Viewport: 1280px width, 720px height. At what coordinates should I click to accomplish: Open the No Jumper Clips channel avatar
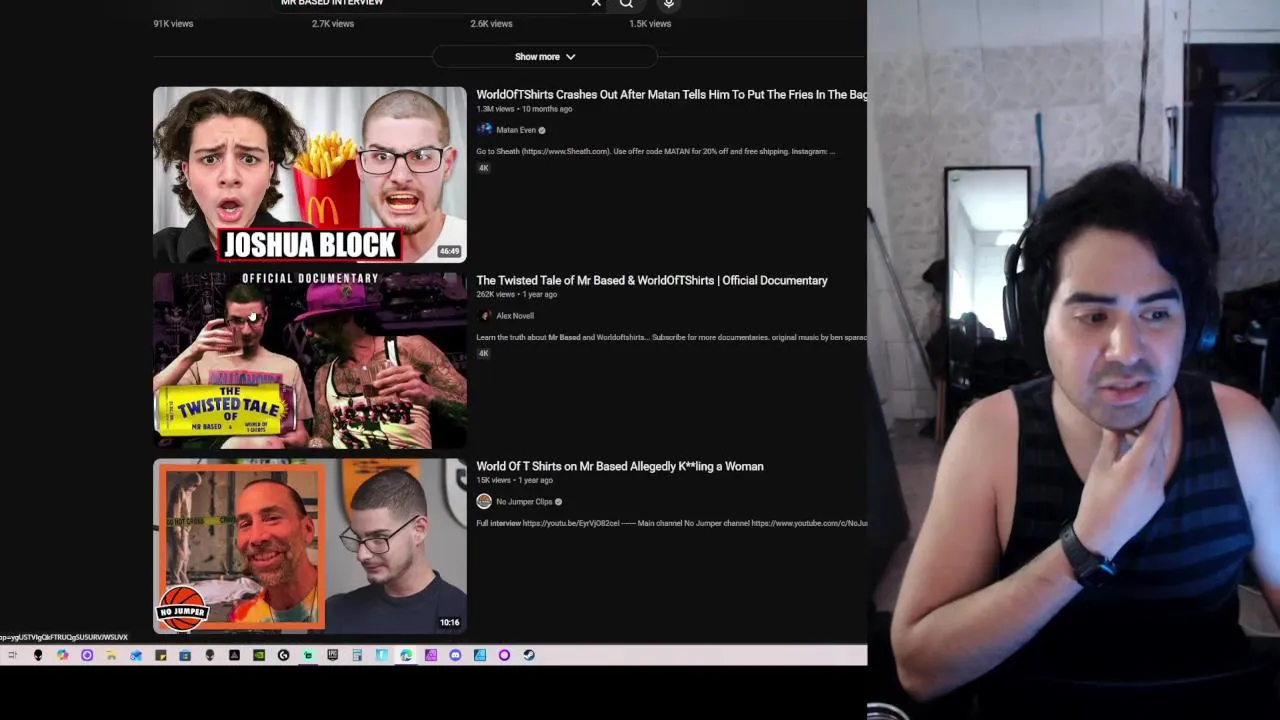(x=484, y=502)
